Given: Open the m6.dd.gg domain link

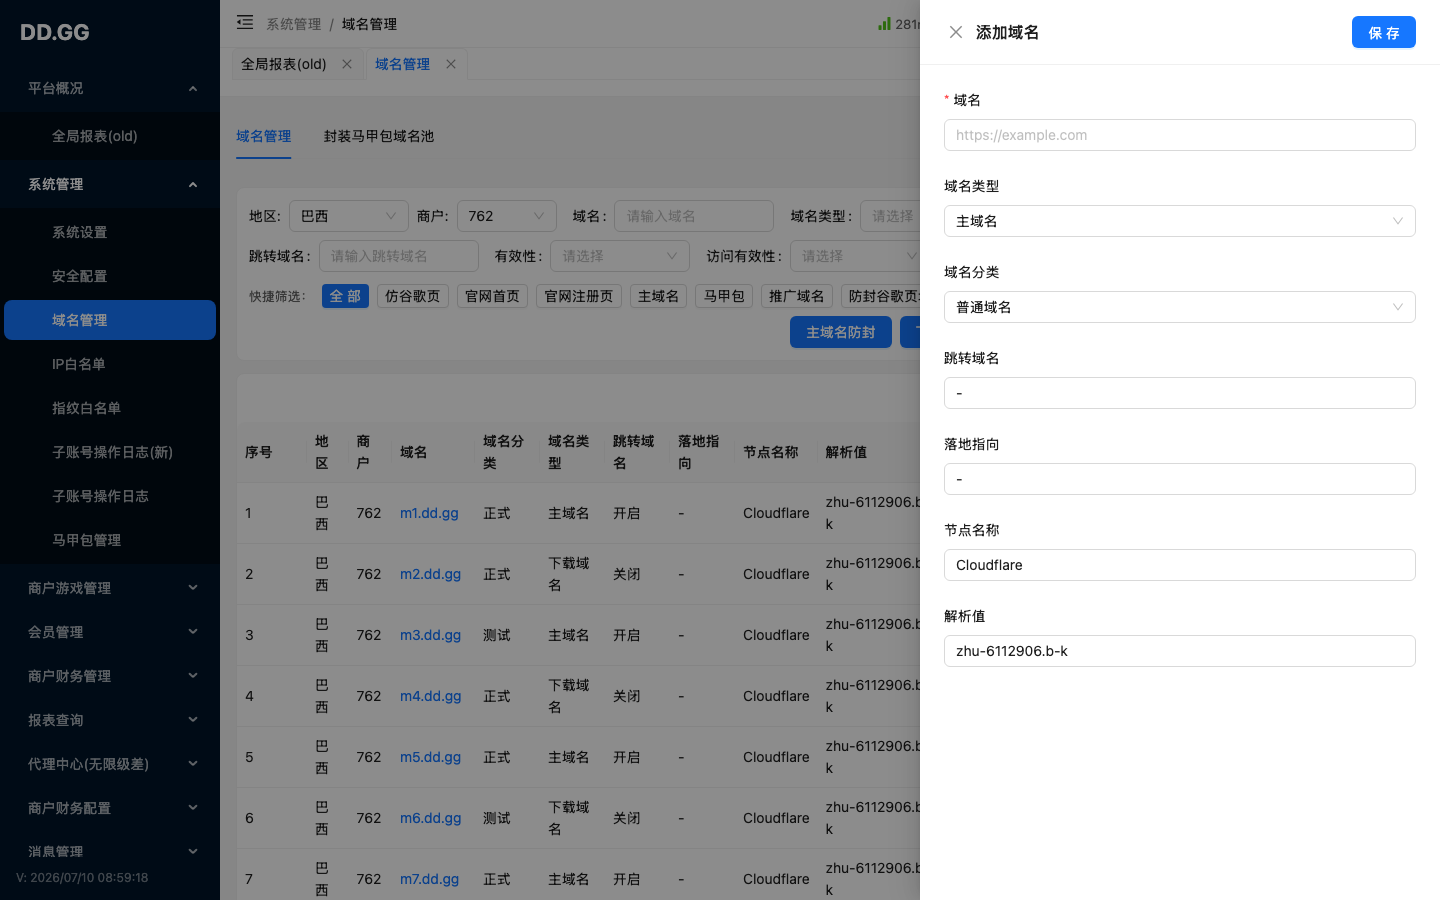Looking at the screenshot, I should point(430,818).
